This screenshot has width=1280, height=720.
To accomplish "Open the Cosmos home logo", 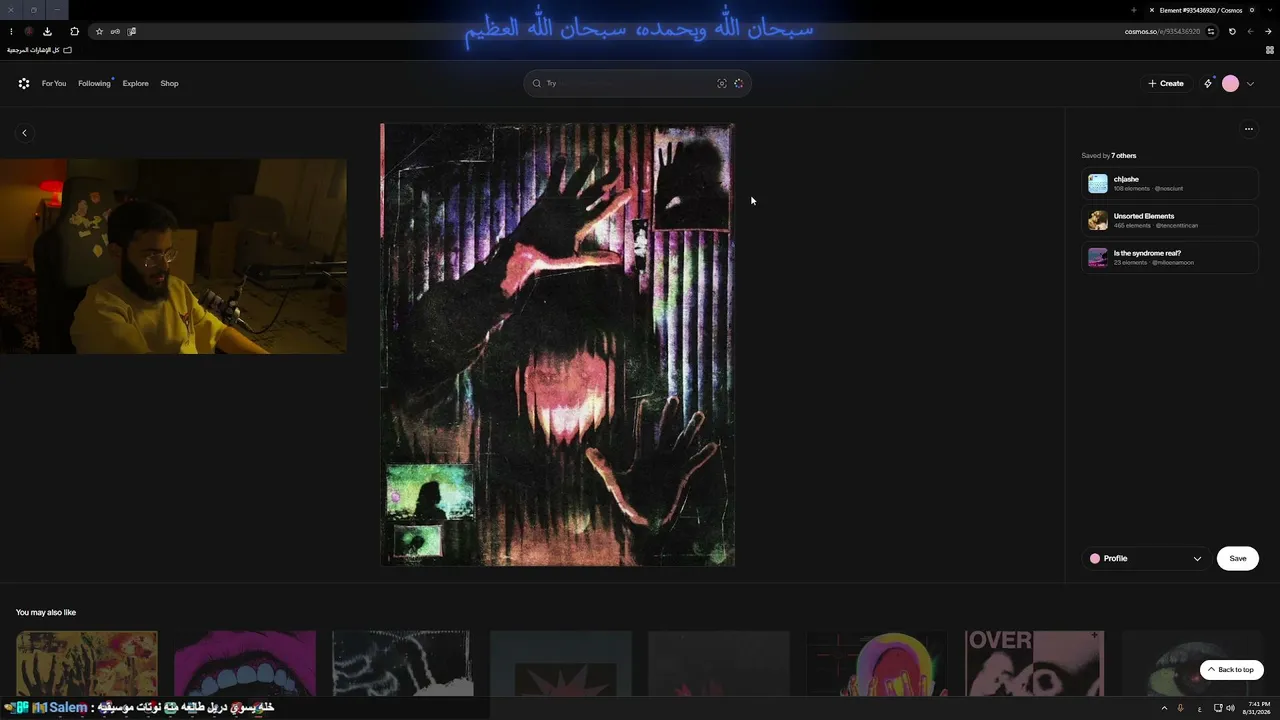I will pos(24,84).
